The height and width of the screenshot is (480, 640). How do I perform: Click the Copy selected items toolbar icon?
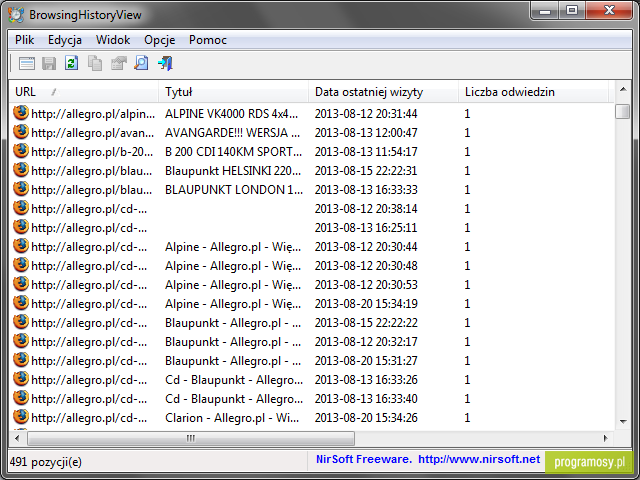point(95,63)
